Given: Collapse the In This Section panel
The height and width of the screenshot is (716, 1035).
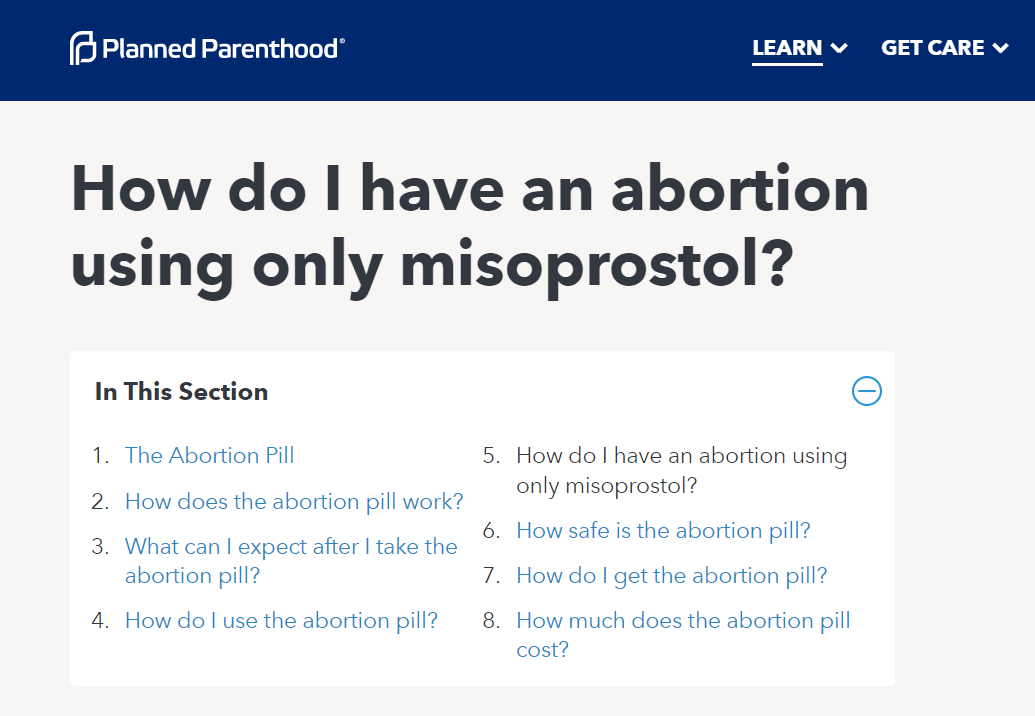Looking at the screenshot, I should (866, 391).
